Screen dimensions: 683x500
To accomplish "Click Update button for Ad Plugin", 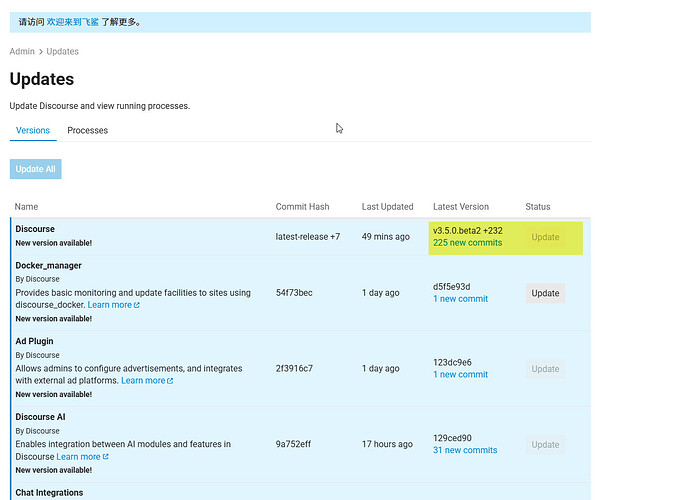I will click(x=545, y=369).
